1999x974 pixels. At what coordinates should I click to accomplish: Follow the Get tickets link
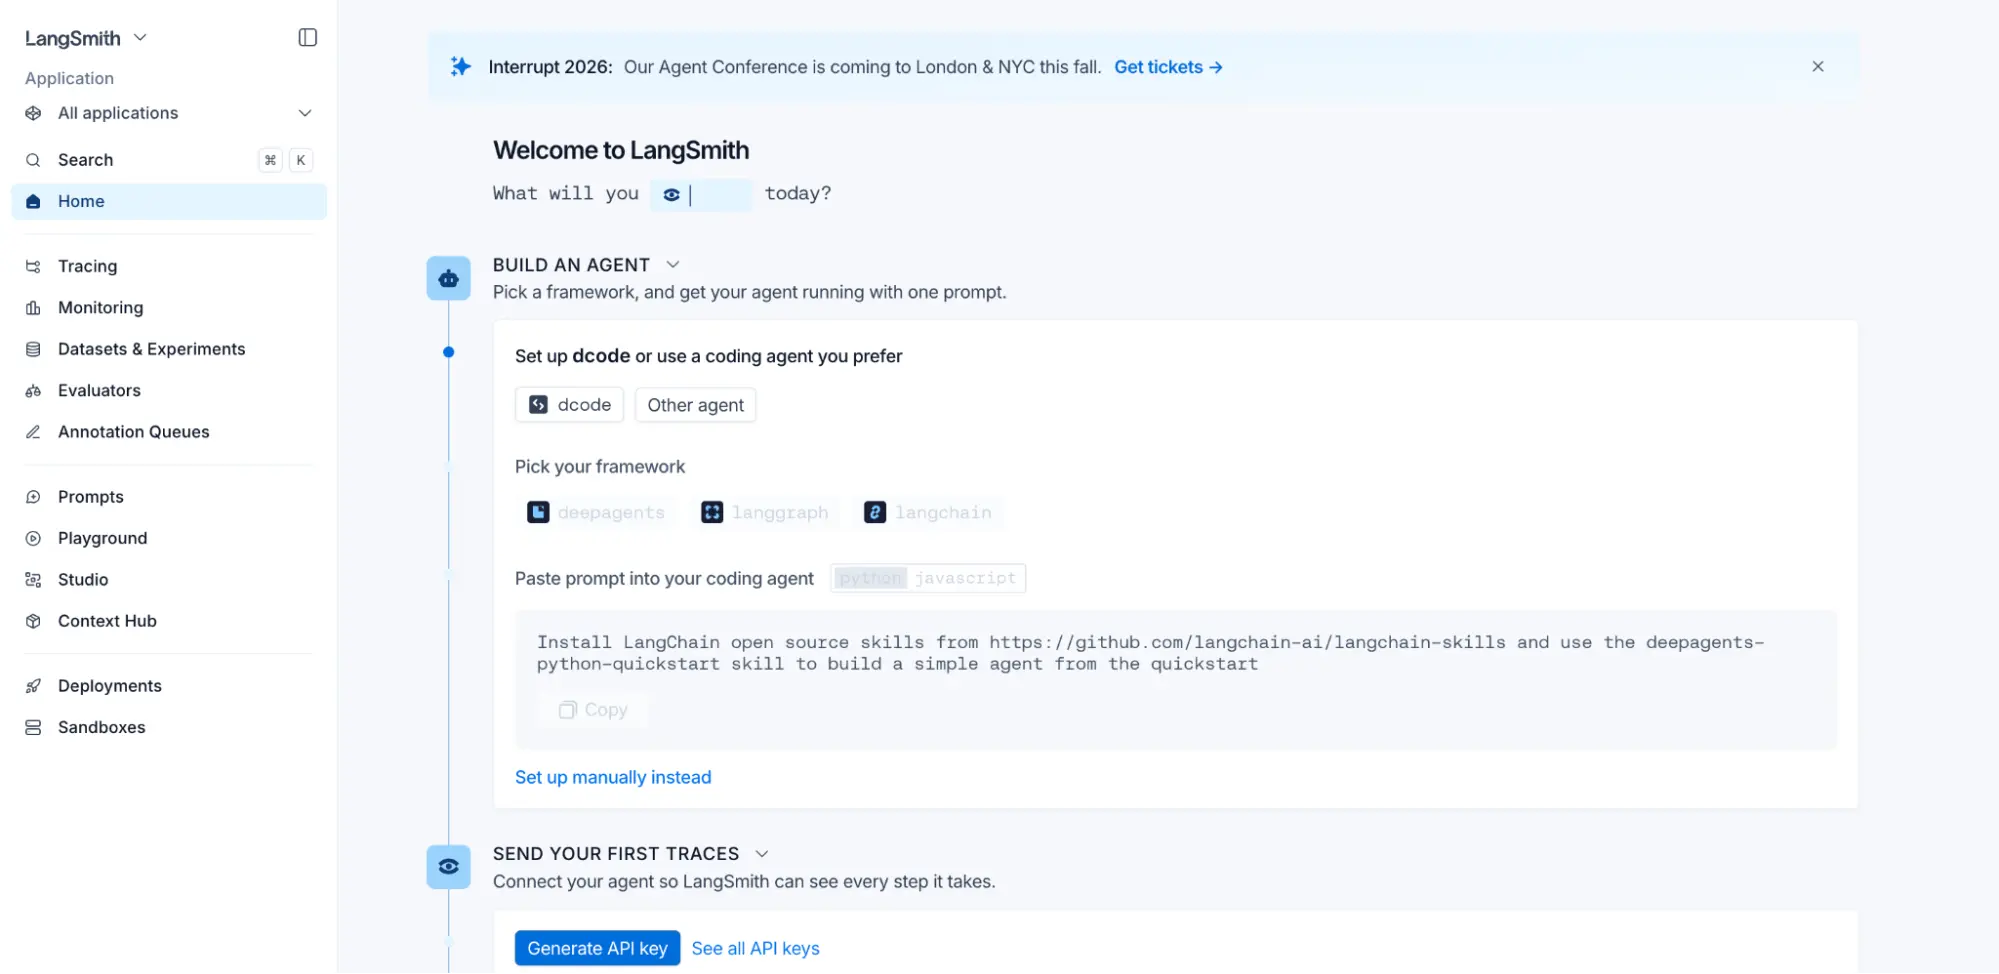pos(1168,67)
